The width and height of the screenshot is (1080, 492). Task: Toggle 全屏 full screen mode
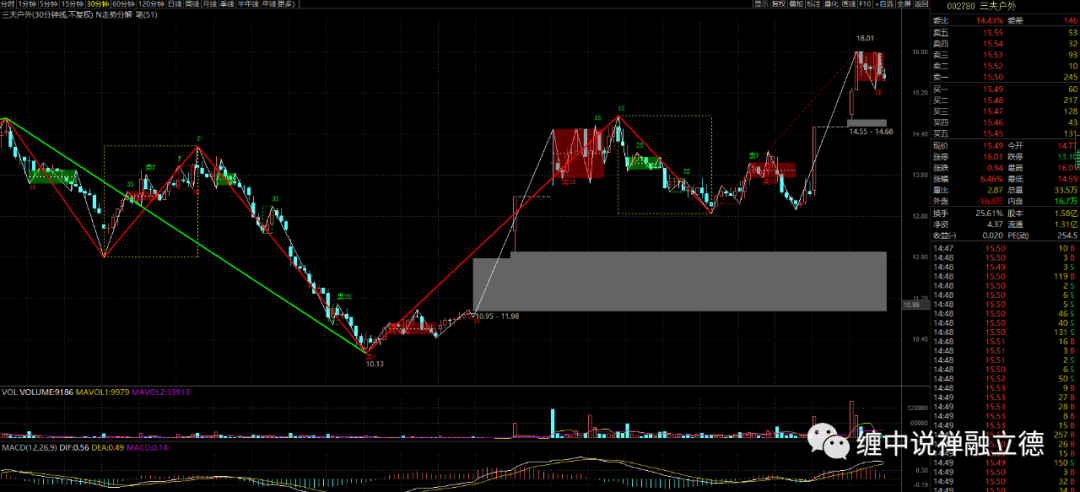coord(904,4)
